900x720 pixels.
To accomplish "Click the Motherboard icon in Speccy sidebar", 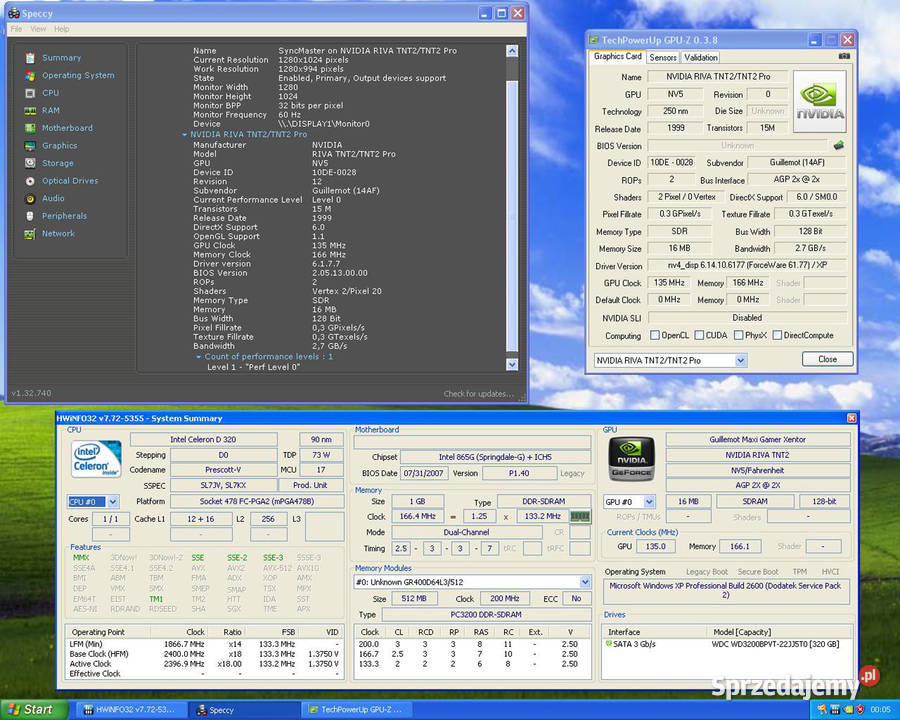I will click(30, 128).
